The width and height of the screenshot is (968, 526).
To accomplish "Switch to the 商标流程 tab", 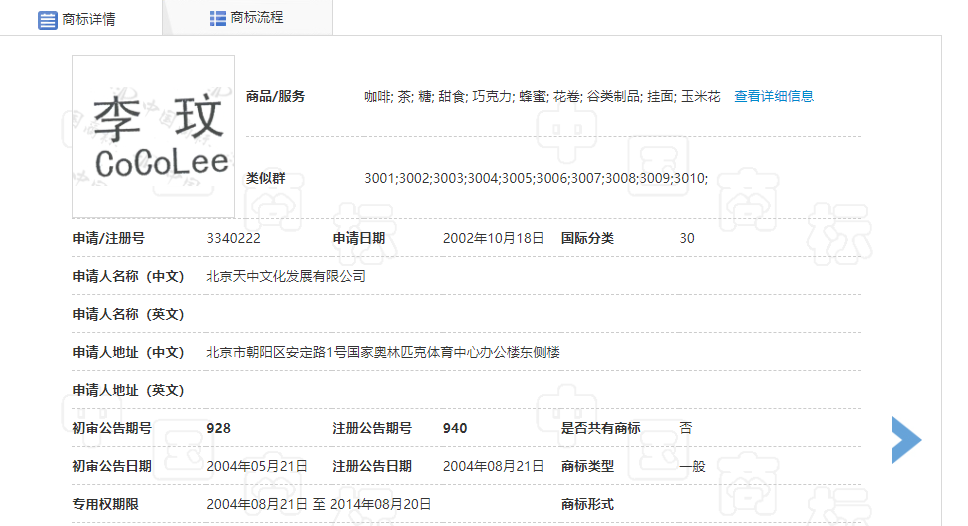I will click(x=248, y=18).
